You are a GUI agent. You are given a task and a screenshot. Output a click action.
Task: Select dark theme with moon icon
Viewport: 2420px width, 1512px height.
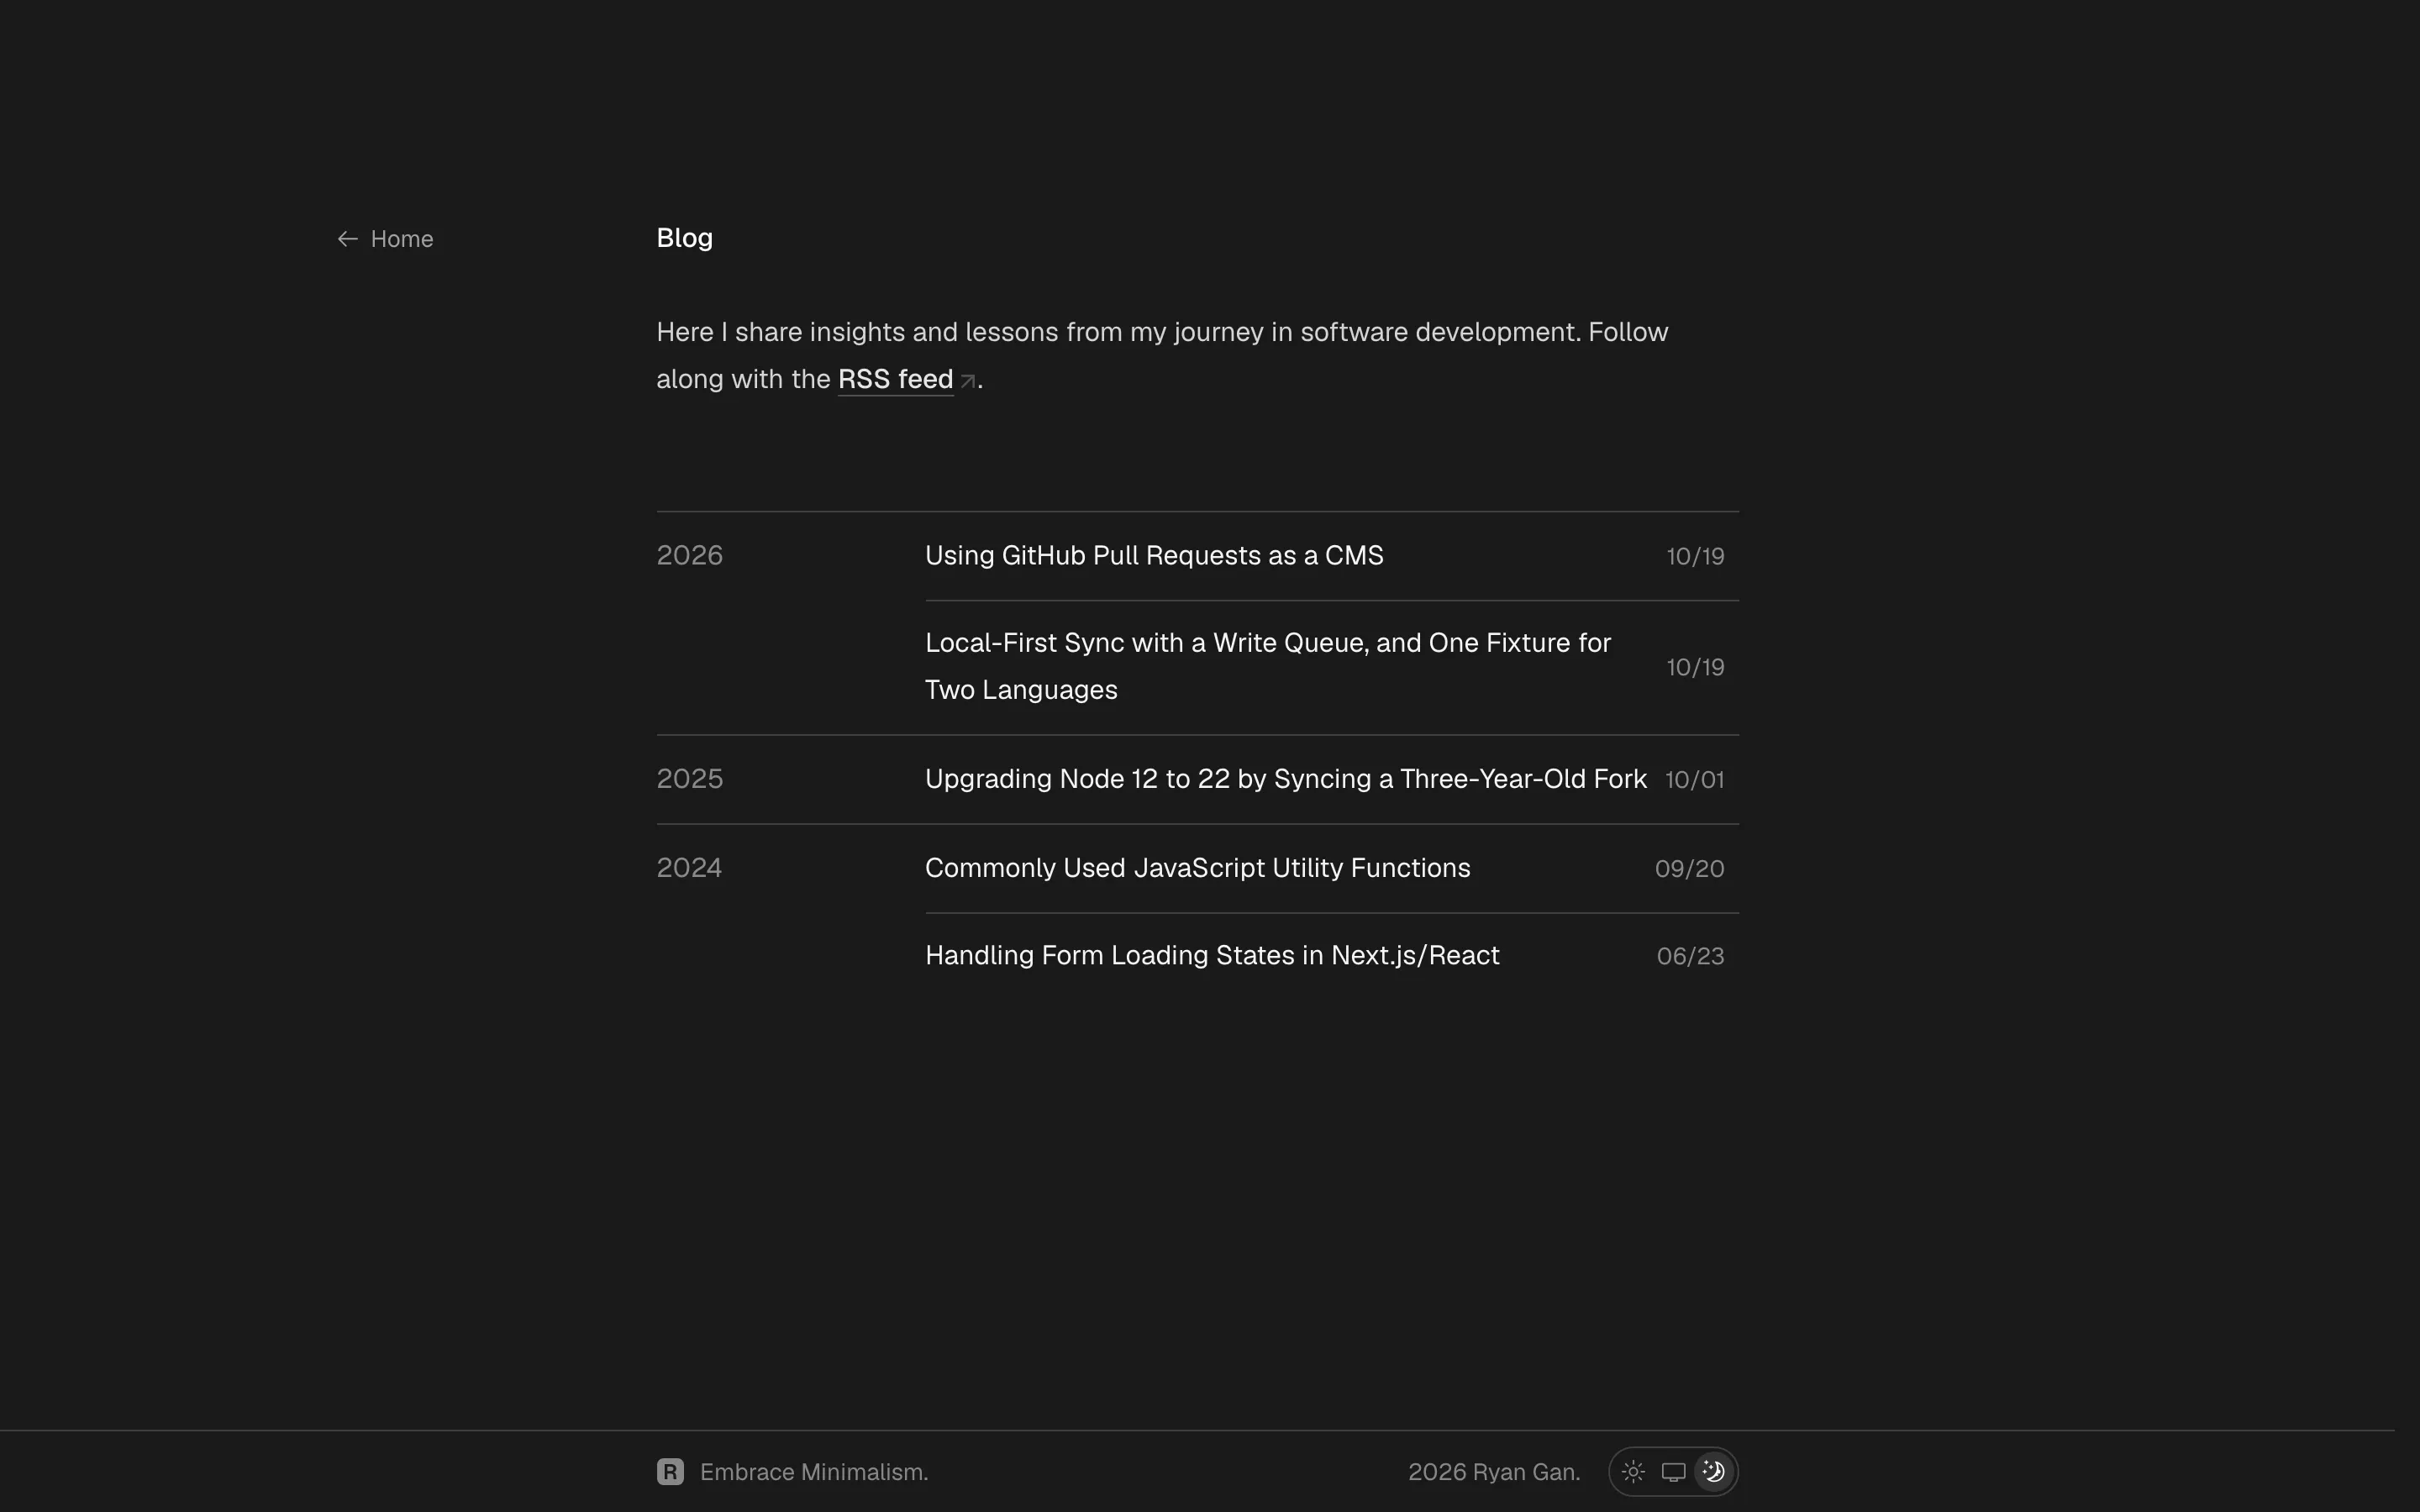click(1714, 1472)
